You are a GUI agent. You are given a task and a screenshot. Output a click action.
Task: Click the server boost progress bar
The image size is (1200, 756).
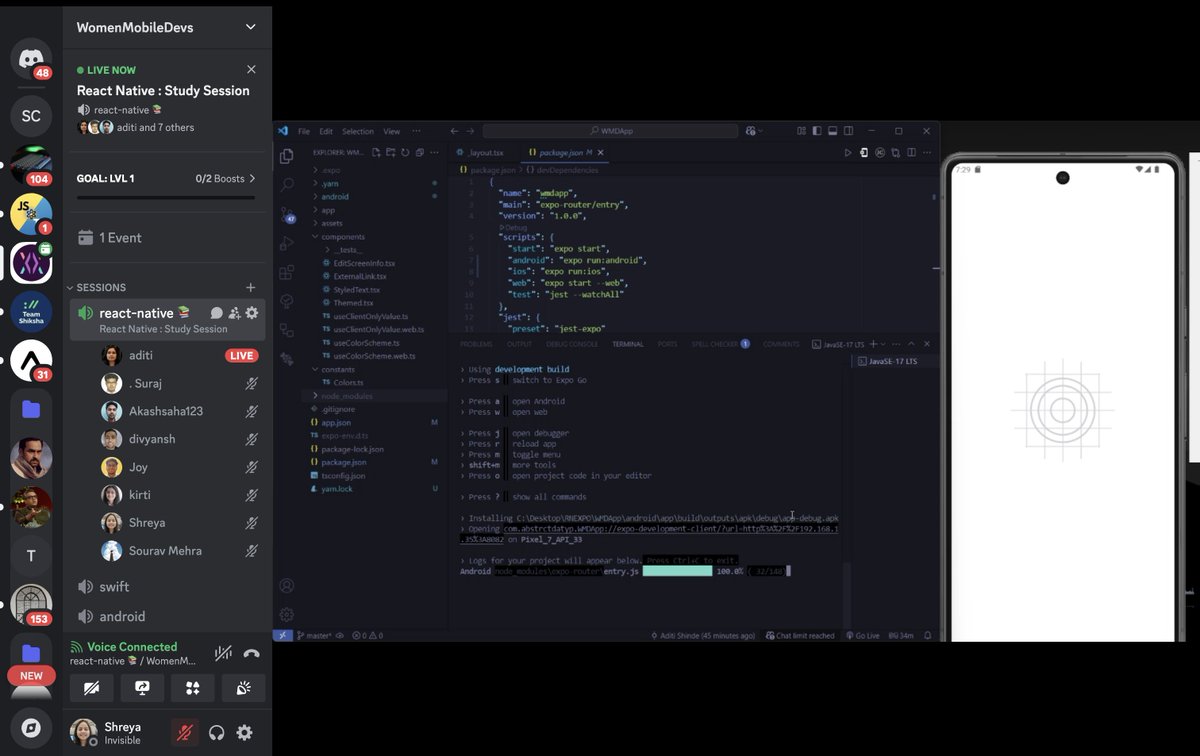(x=166, y=198)
